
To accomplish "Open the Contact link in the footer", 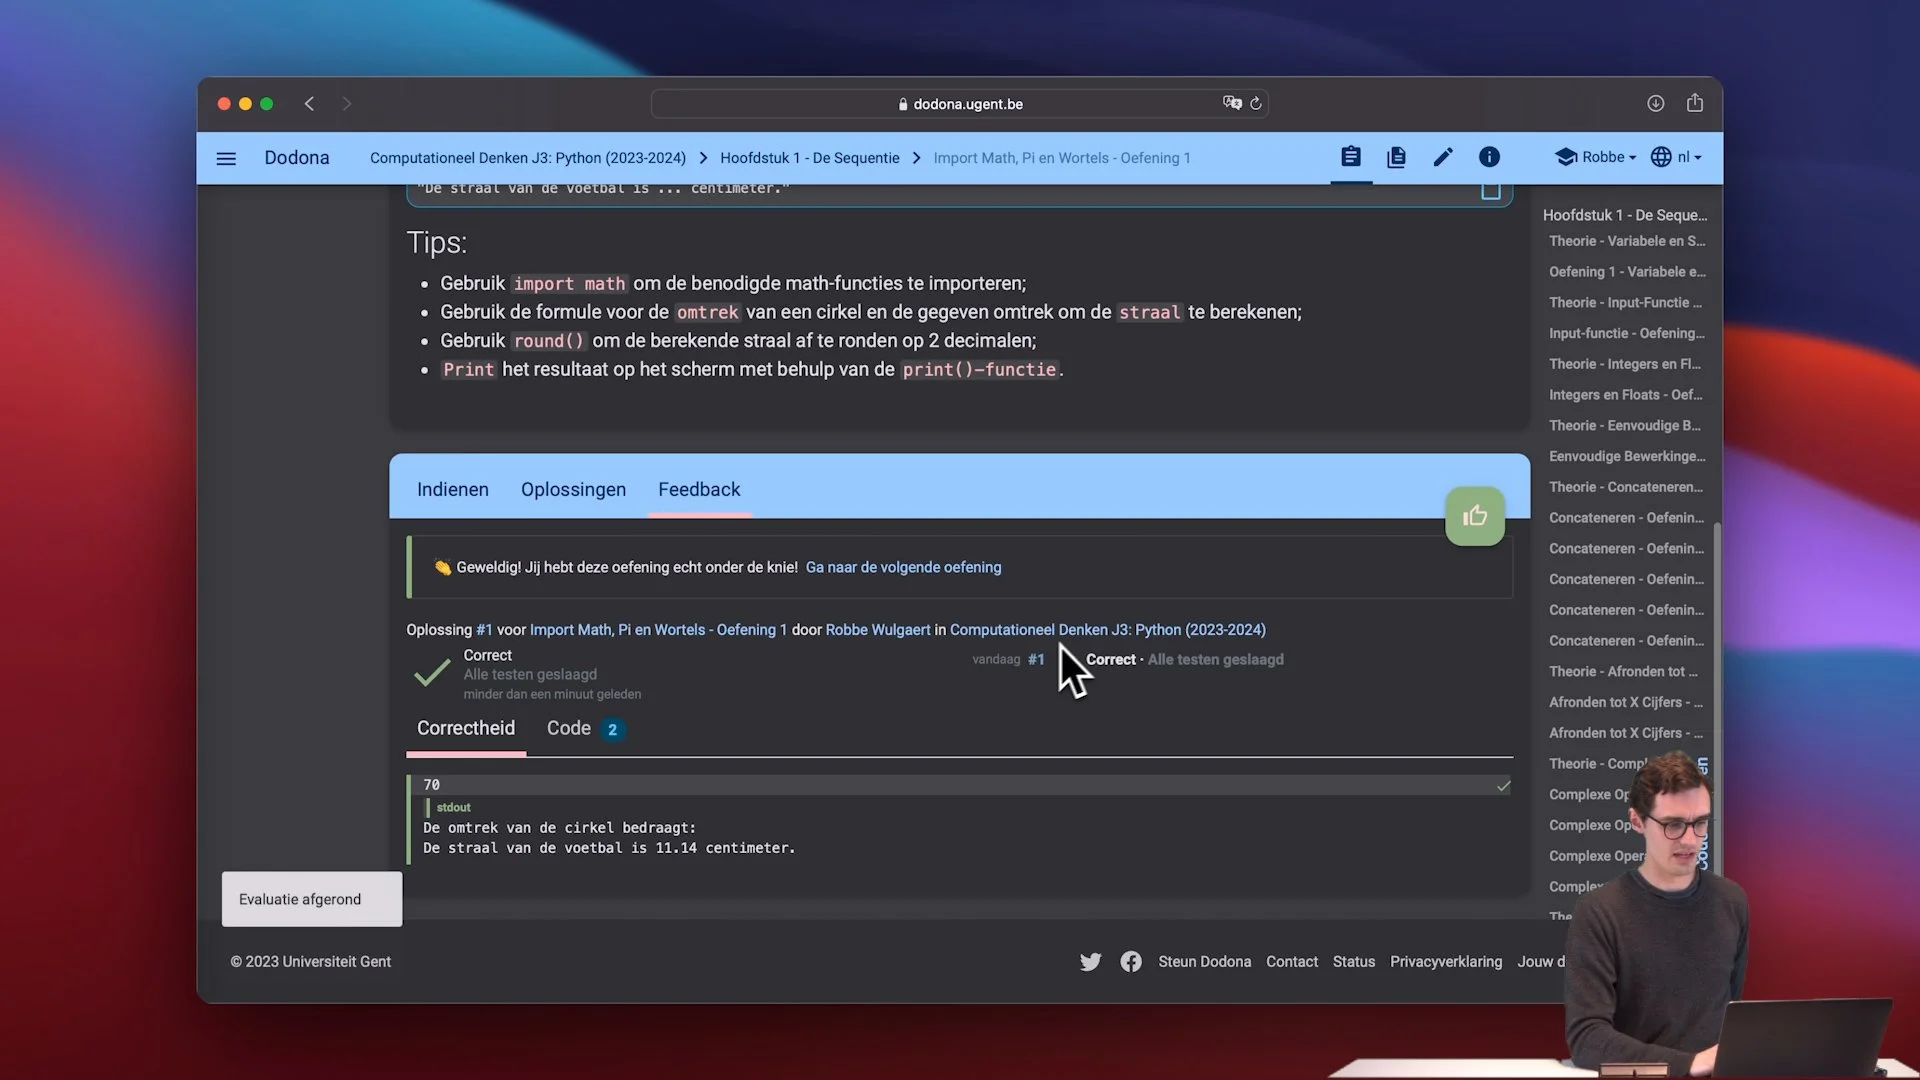I will 1291,961.
